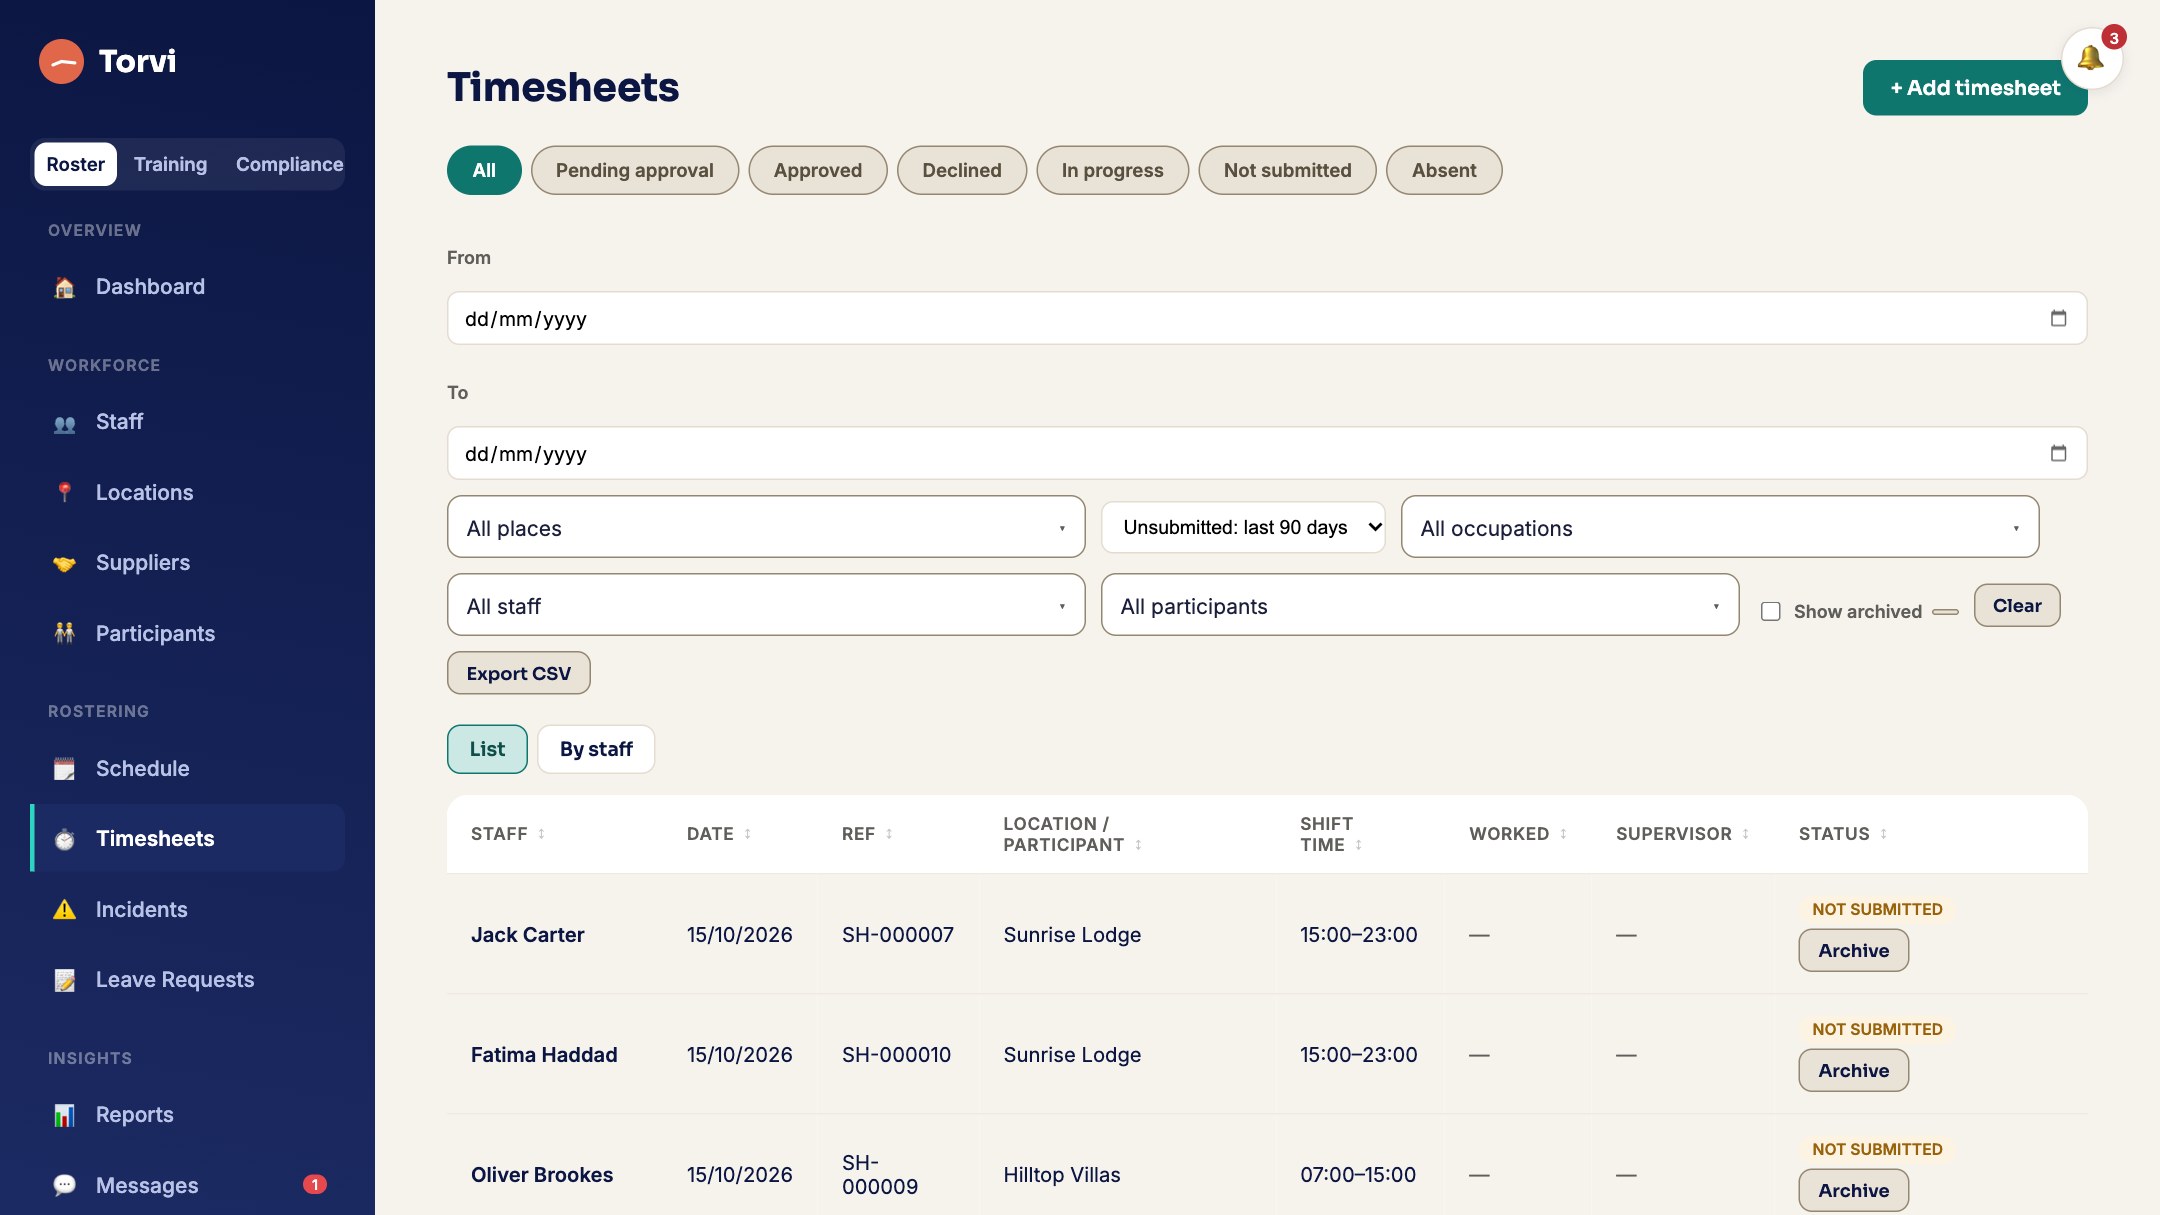Click ref SH-000007

(x=897, y=935)
